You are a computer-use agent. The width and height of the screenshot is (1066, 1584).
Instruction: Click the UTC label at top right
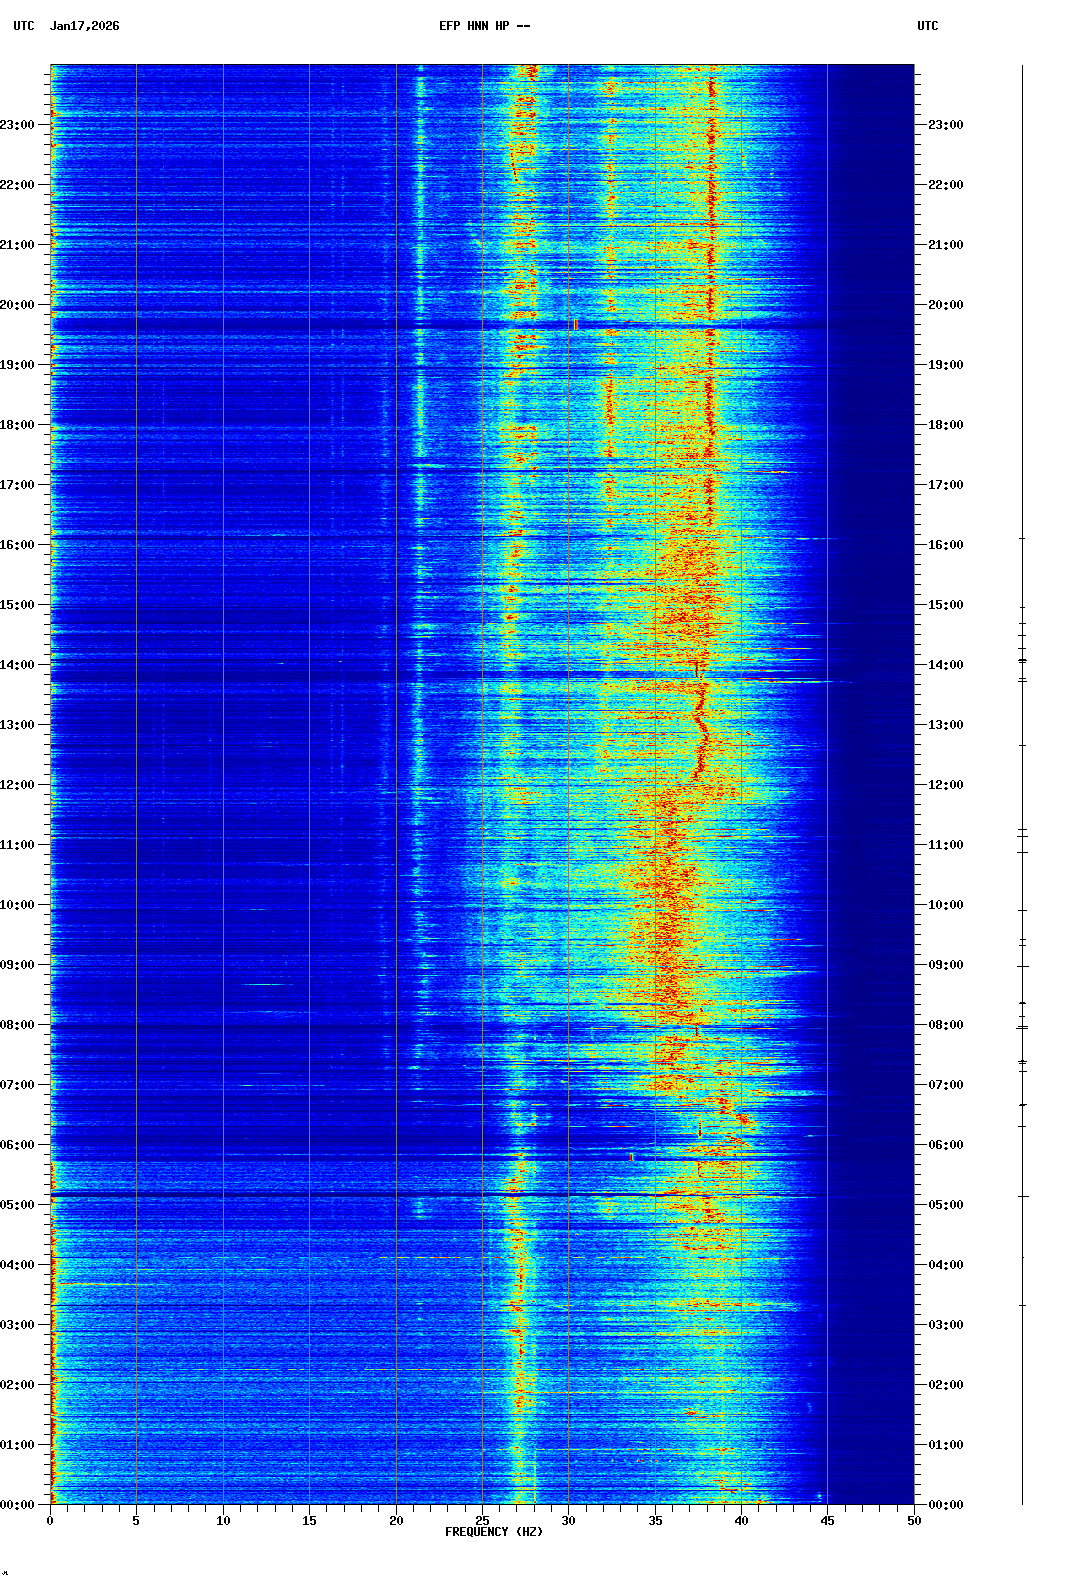pyautogui.click(x=927, y=26)
